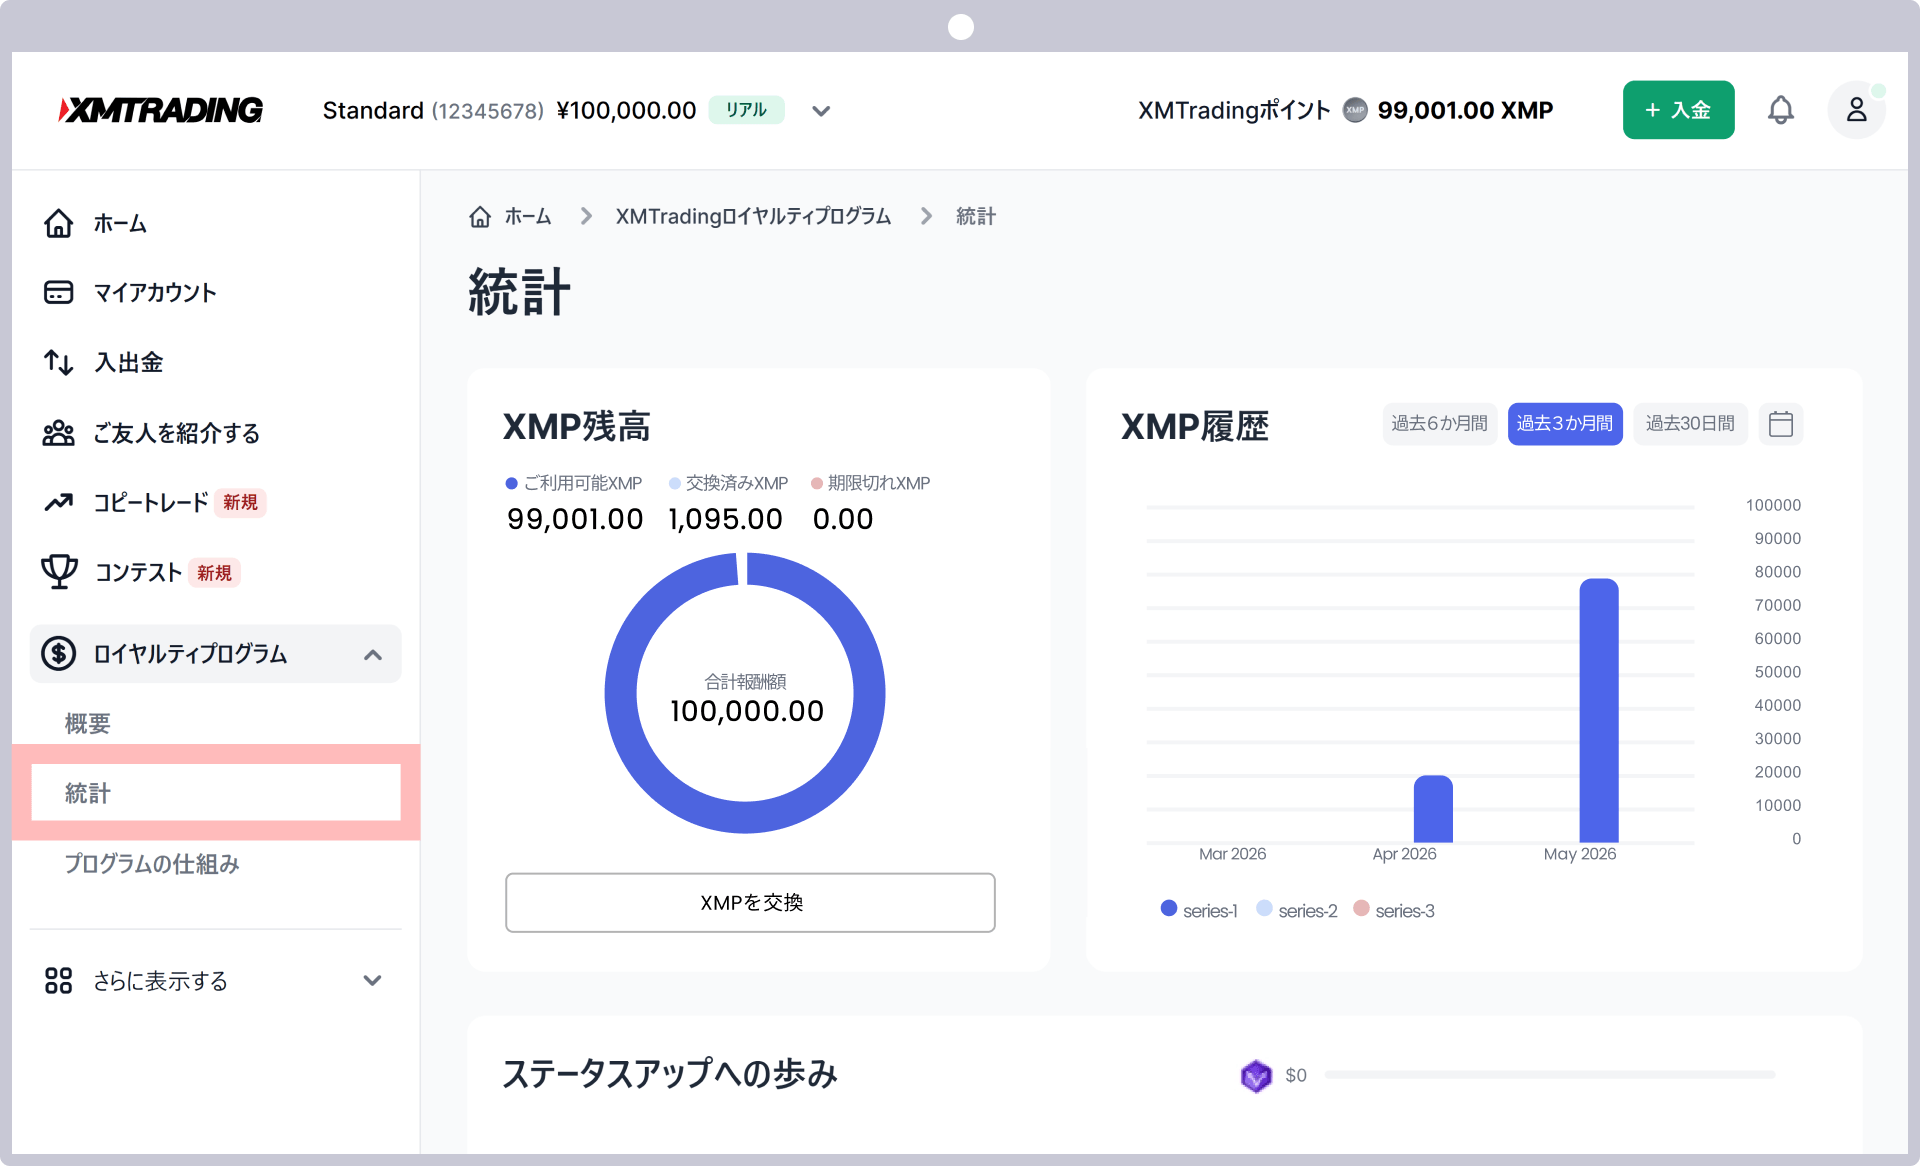Click the 期限切れXMP legend dot
The image size is (1920, 1166).
coord(816,483)
